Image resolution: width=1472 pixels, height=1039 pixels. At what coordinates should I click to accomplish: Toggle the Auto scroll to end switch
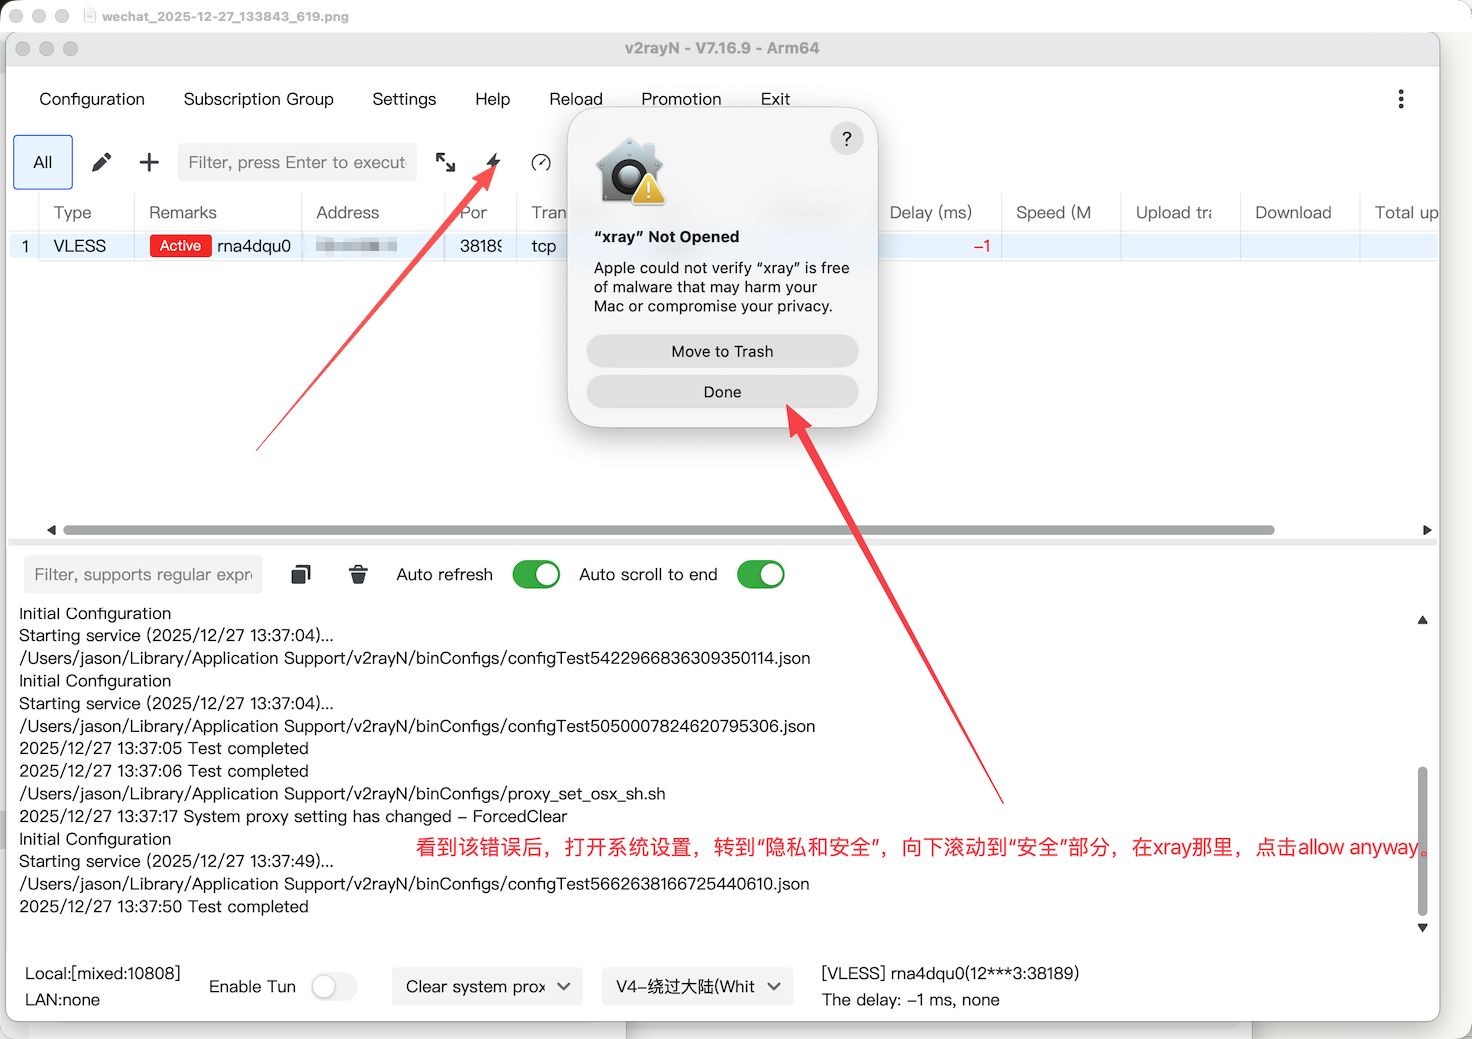pyautogui.click(x=761, y=574)
